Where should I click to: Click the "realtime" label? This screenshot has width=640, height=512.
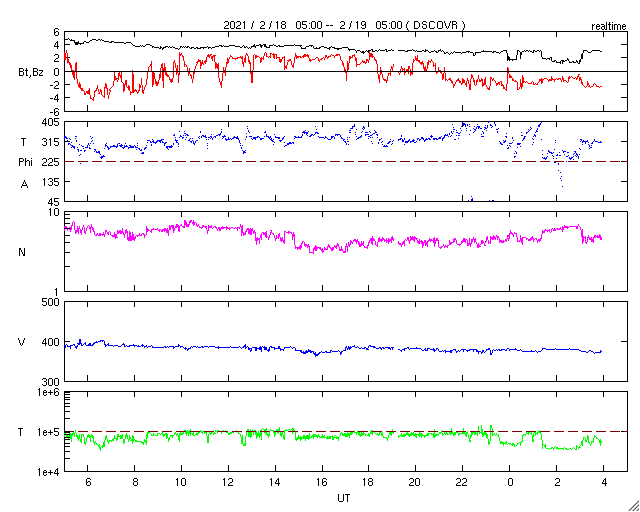(608, 27)
